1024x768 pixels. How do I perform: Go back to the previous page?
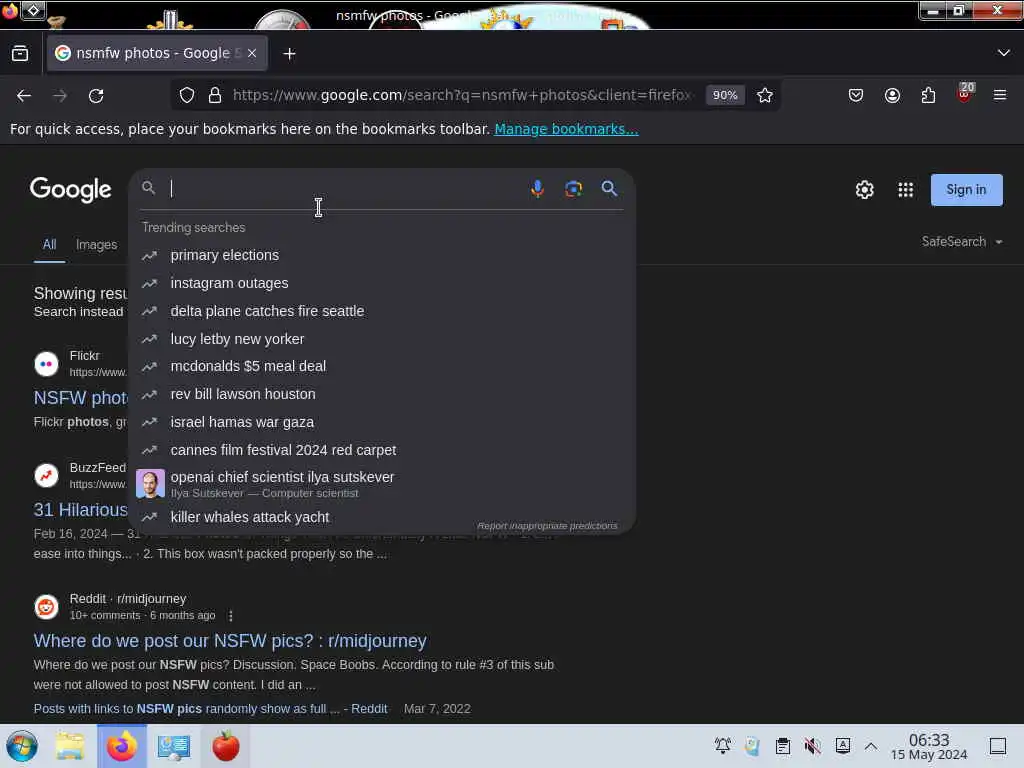pos(24,95)
